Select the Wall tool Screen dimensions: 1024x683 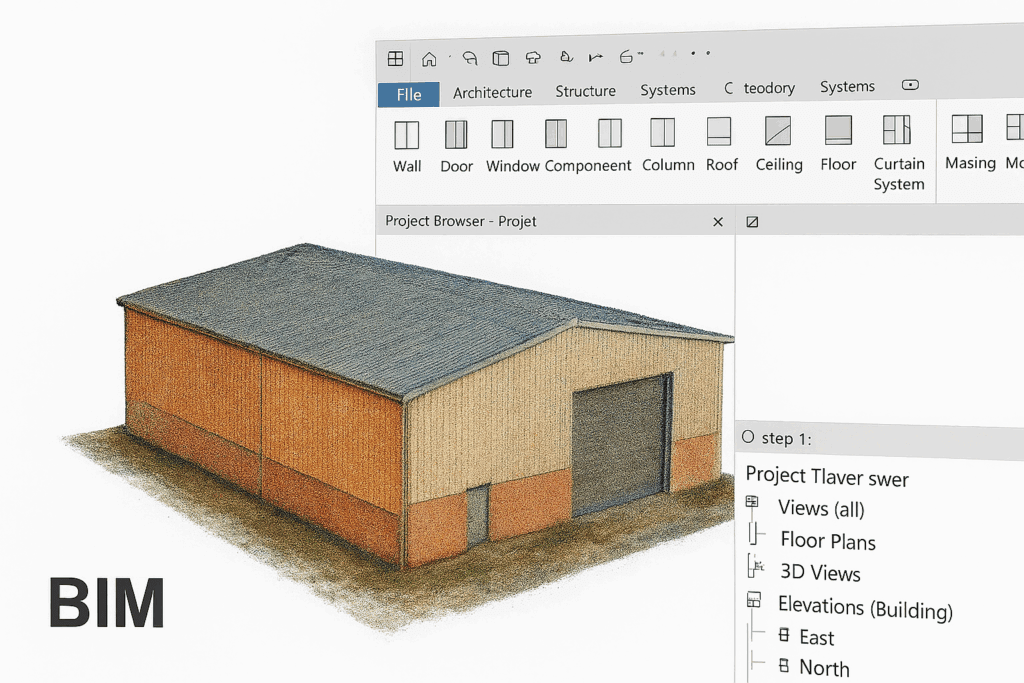coord(406,135)
